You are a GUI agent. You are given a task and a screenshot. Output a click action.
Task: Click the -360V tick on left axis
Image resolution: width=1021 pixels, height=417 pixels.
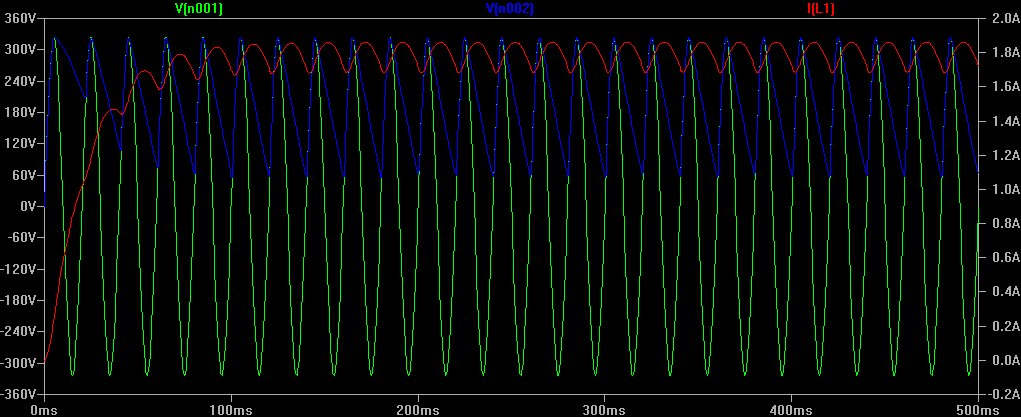tap(18, 394)
